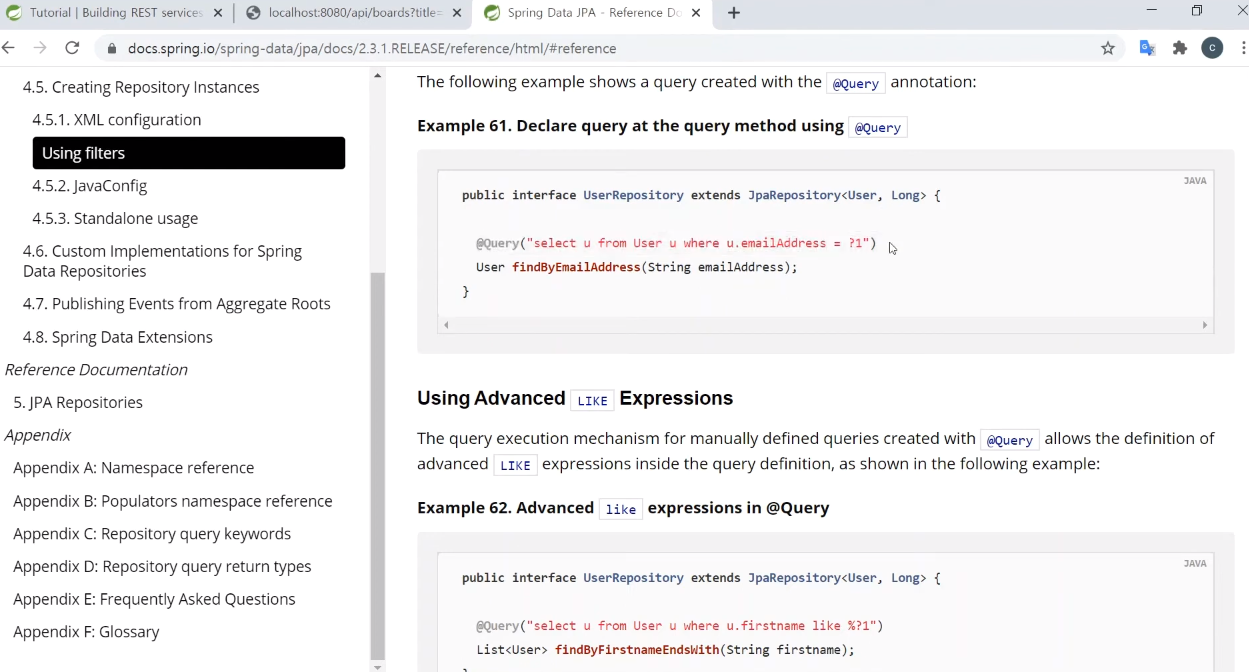This screenshot has width=1249, height=672.
Task: Restore down the browser window
Action: [1197, 11]
